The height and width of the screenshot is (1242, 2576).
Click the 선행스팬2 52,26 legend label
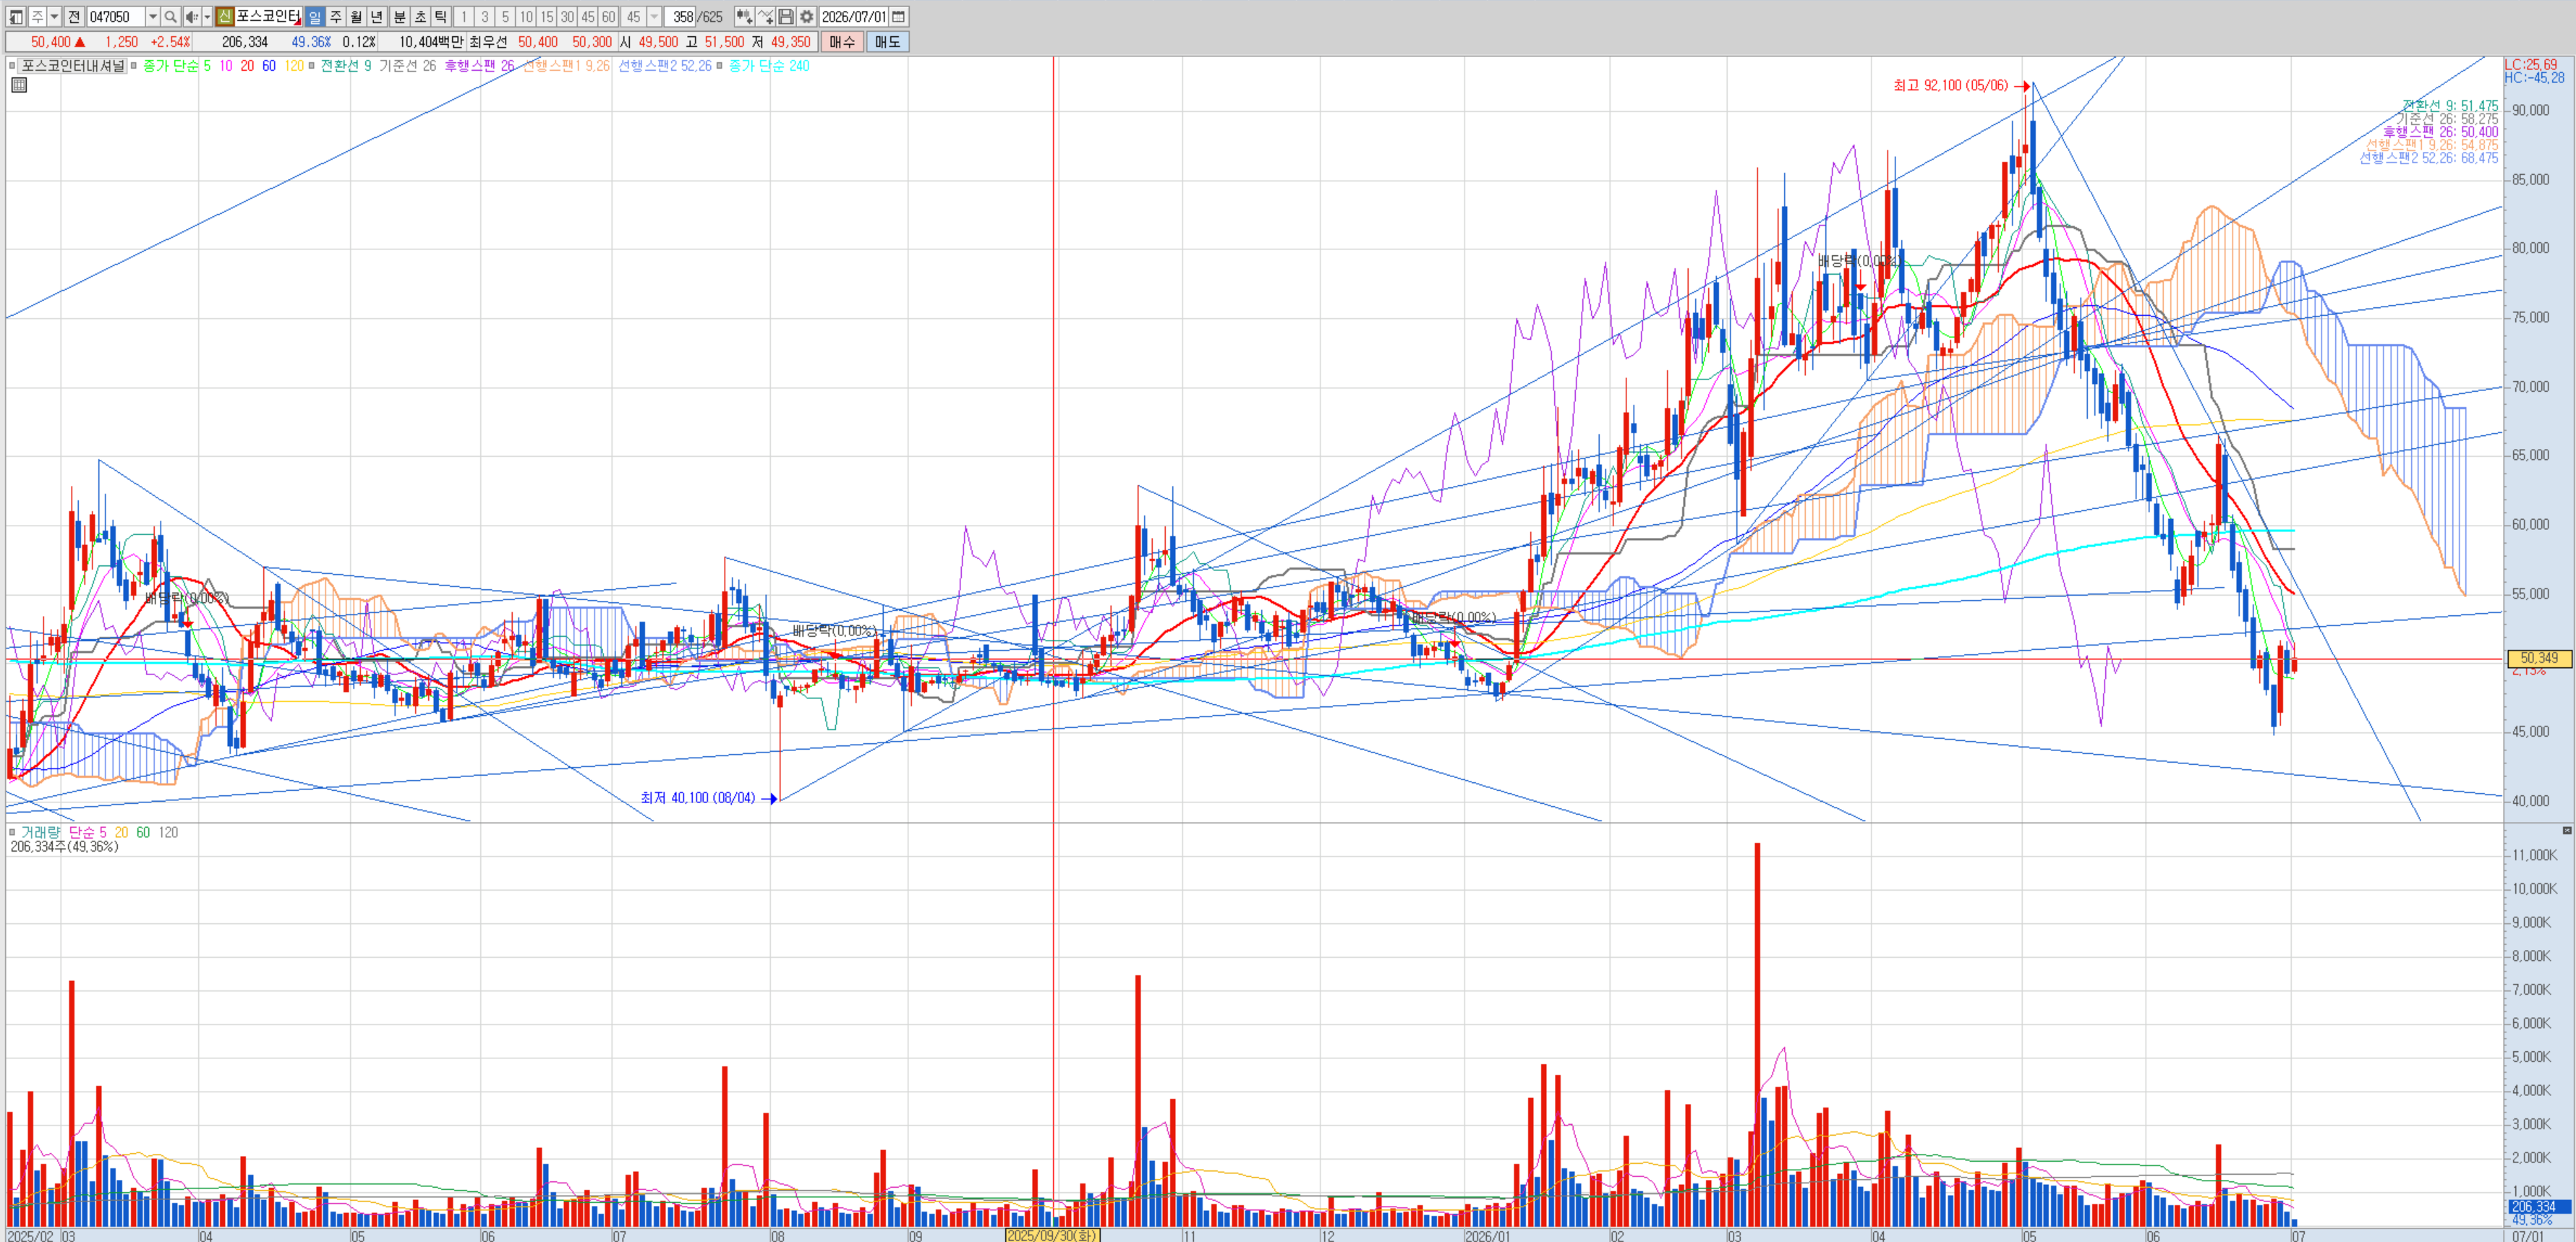click(665, 66)
